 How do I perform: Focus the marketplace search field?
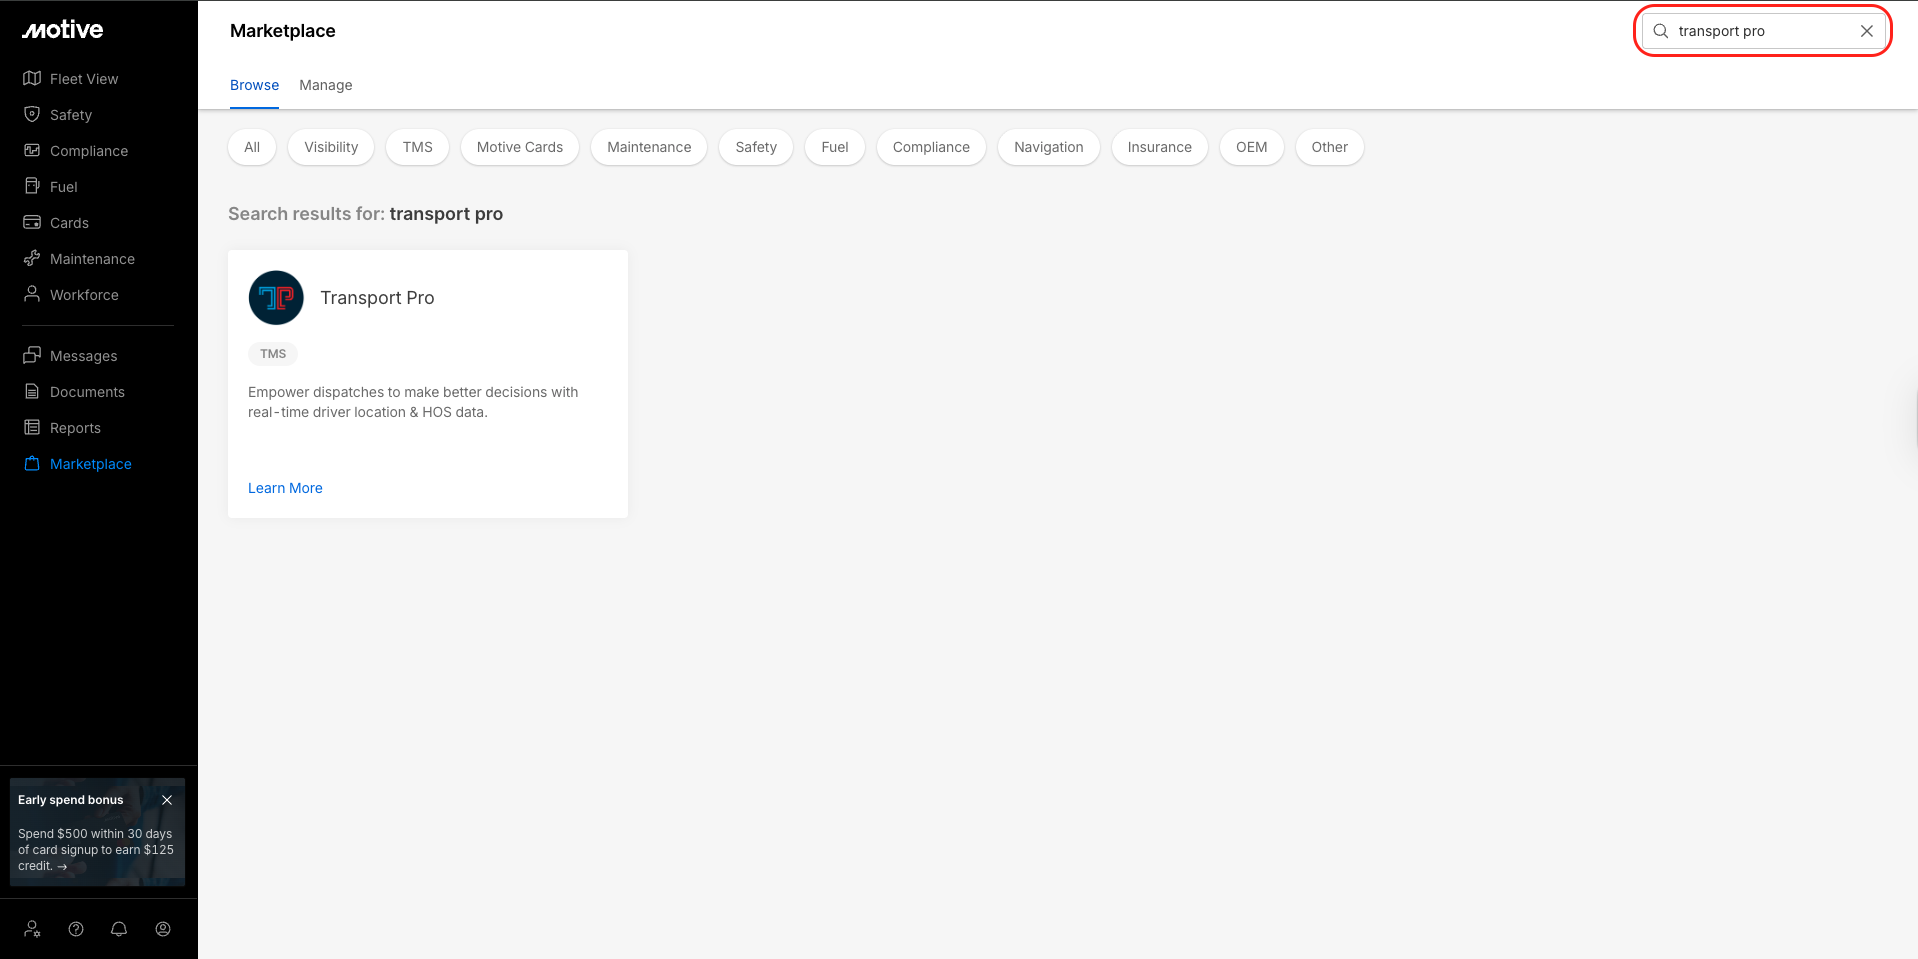pyautogui.click(x=1764, y=31)
